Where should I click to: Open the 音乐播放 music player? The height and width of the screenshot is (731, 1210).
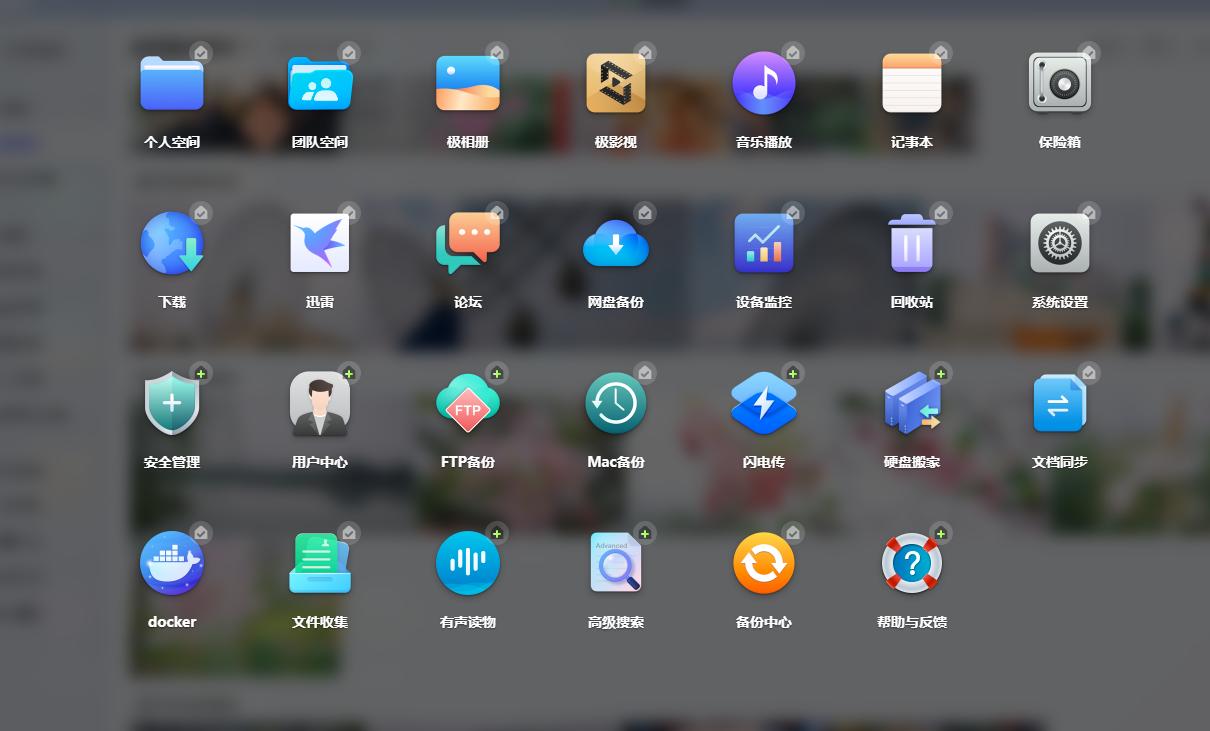click(764, 84)
